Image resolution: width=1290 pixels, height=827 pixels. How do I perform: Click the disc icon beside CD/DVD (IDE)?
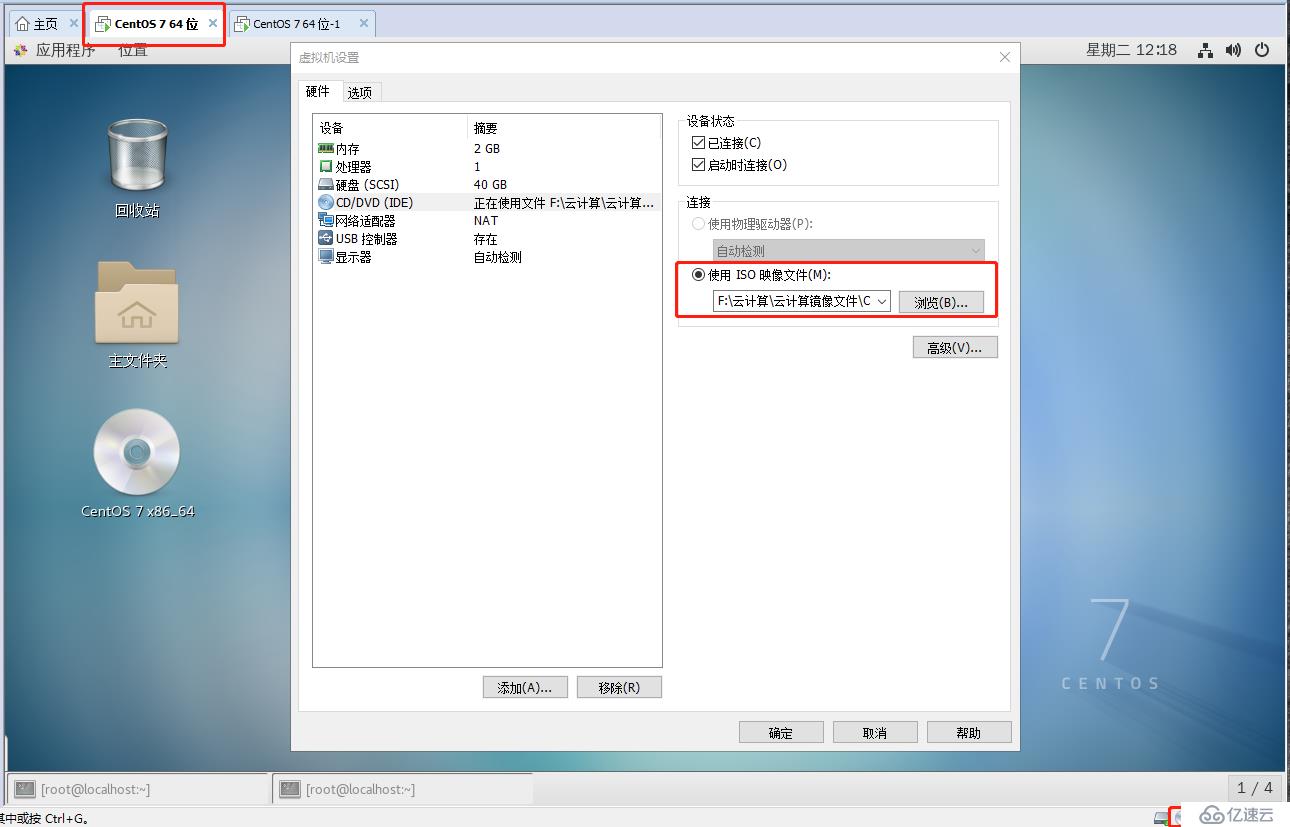325,202
